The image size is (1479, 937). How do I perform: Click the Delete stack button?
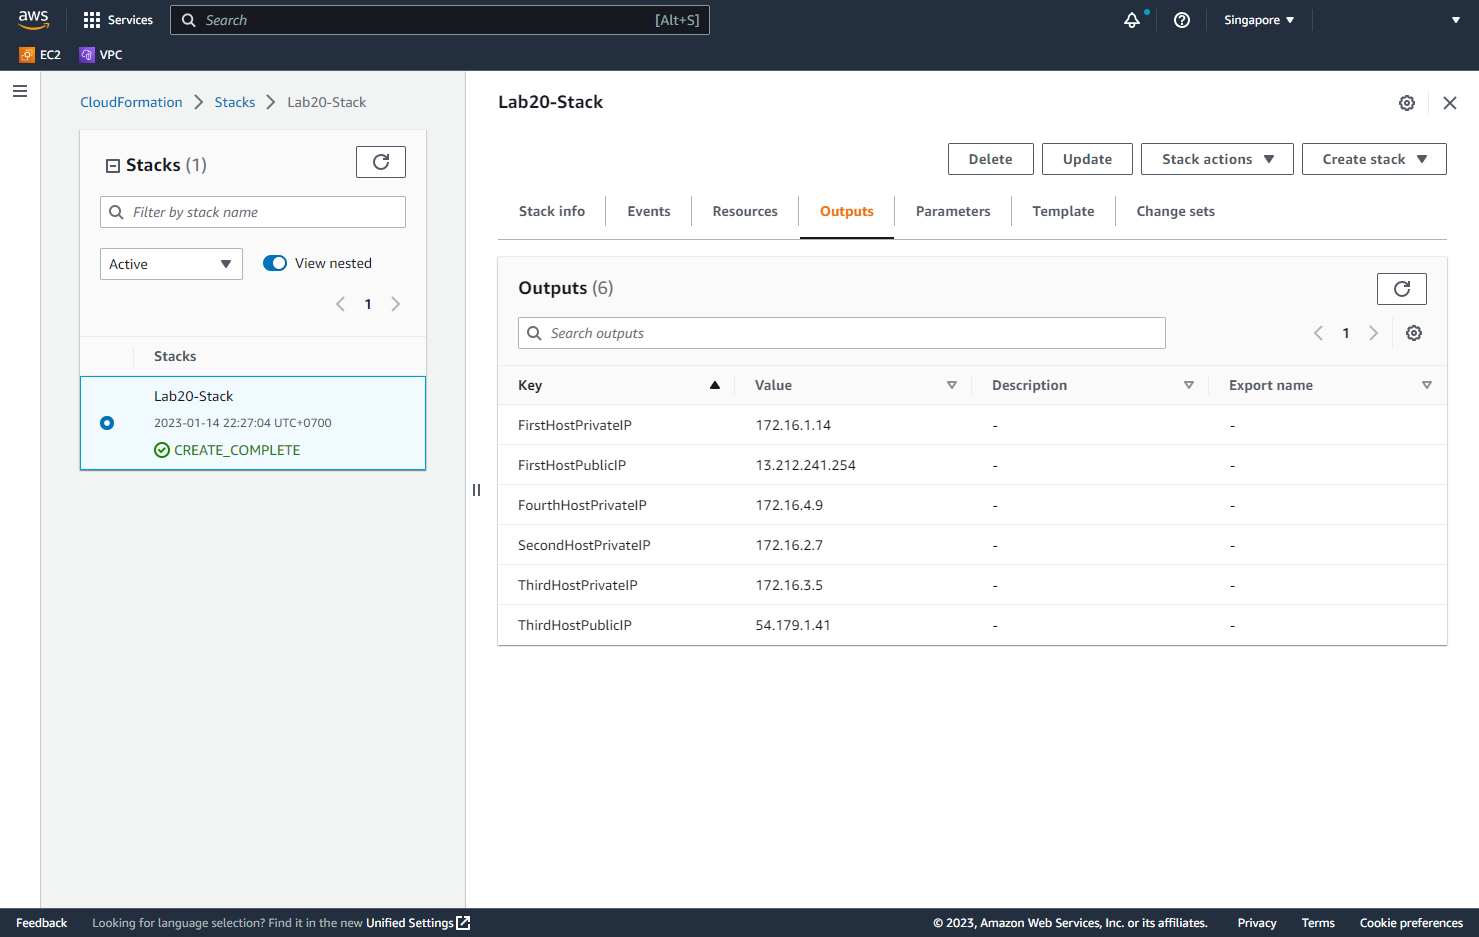991,159
